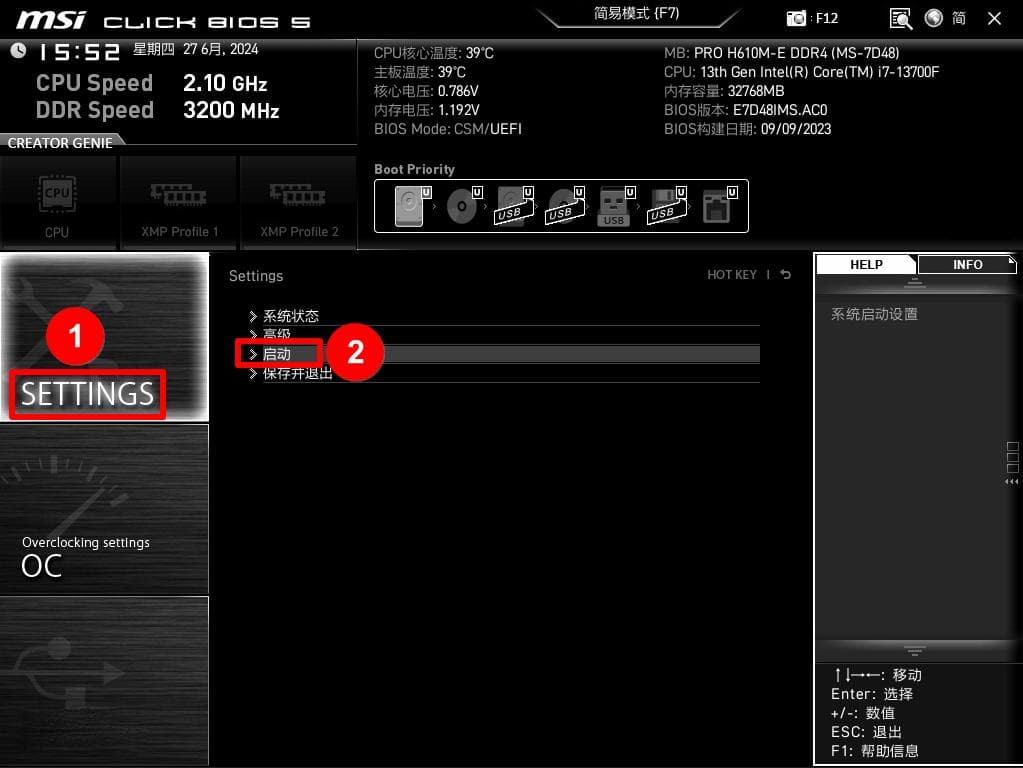Click the Boot Priority heading

coord(414,170)
